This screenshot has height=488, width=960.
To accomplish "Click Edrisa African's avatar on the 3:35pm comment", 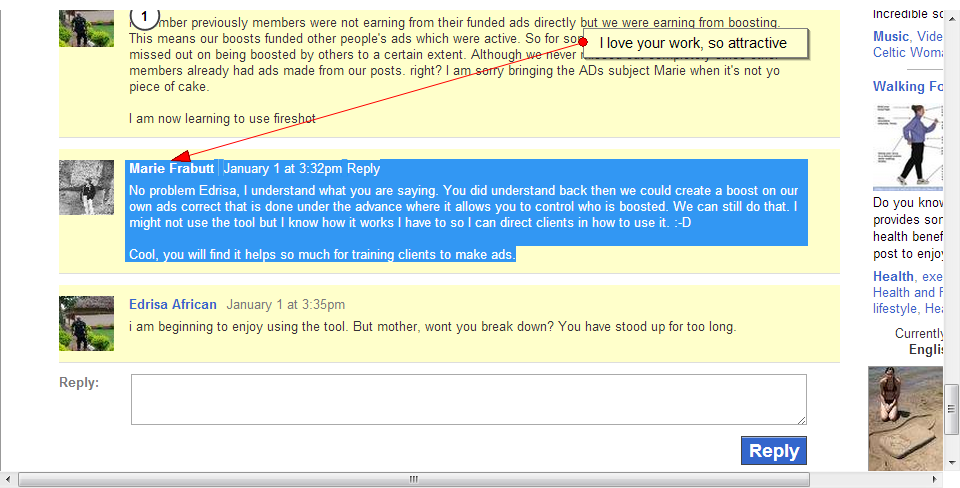I will [86, 323].
